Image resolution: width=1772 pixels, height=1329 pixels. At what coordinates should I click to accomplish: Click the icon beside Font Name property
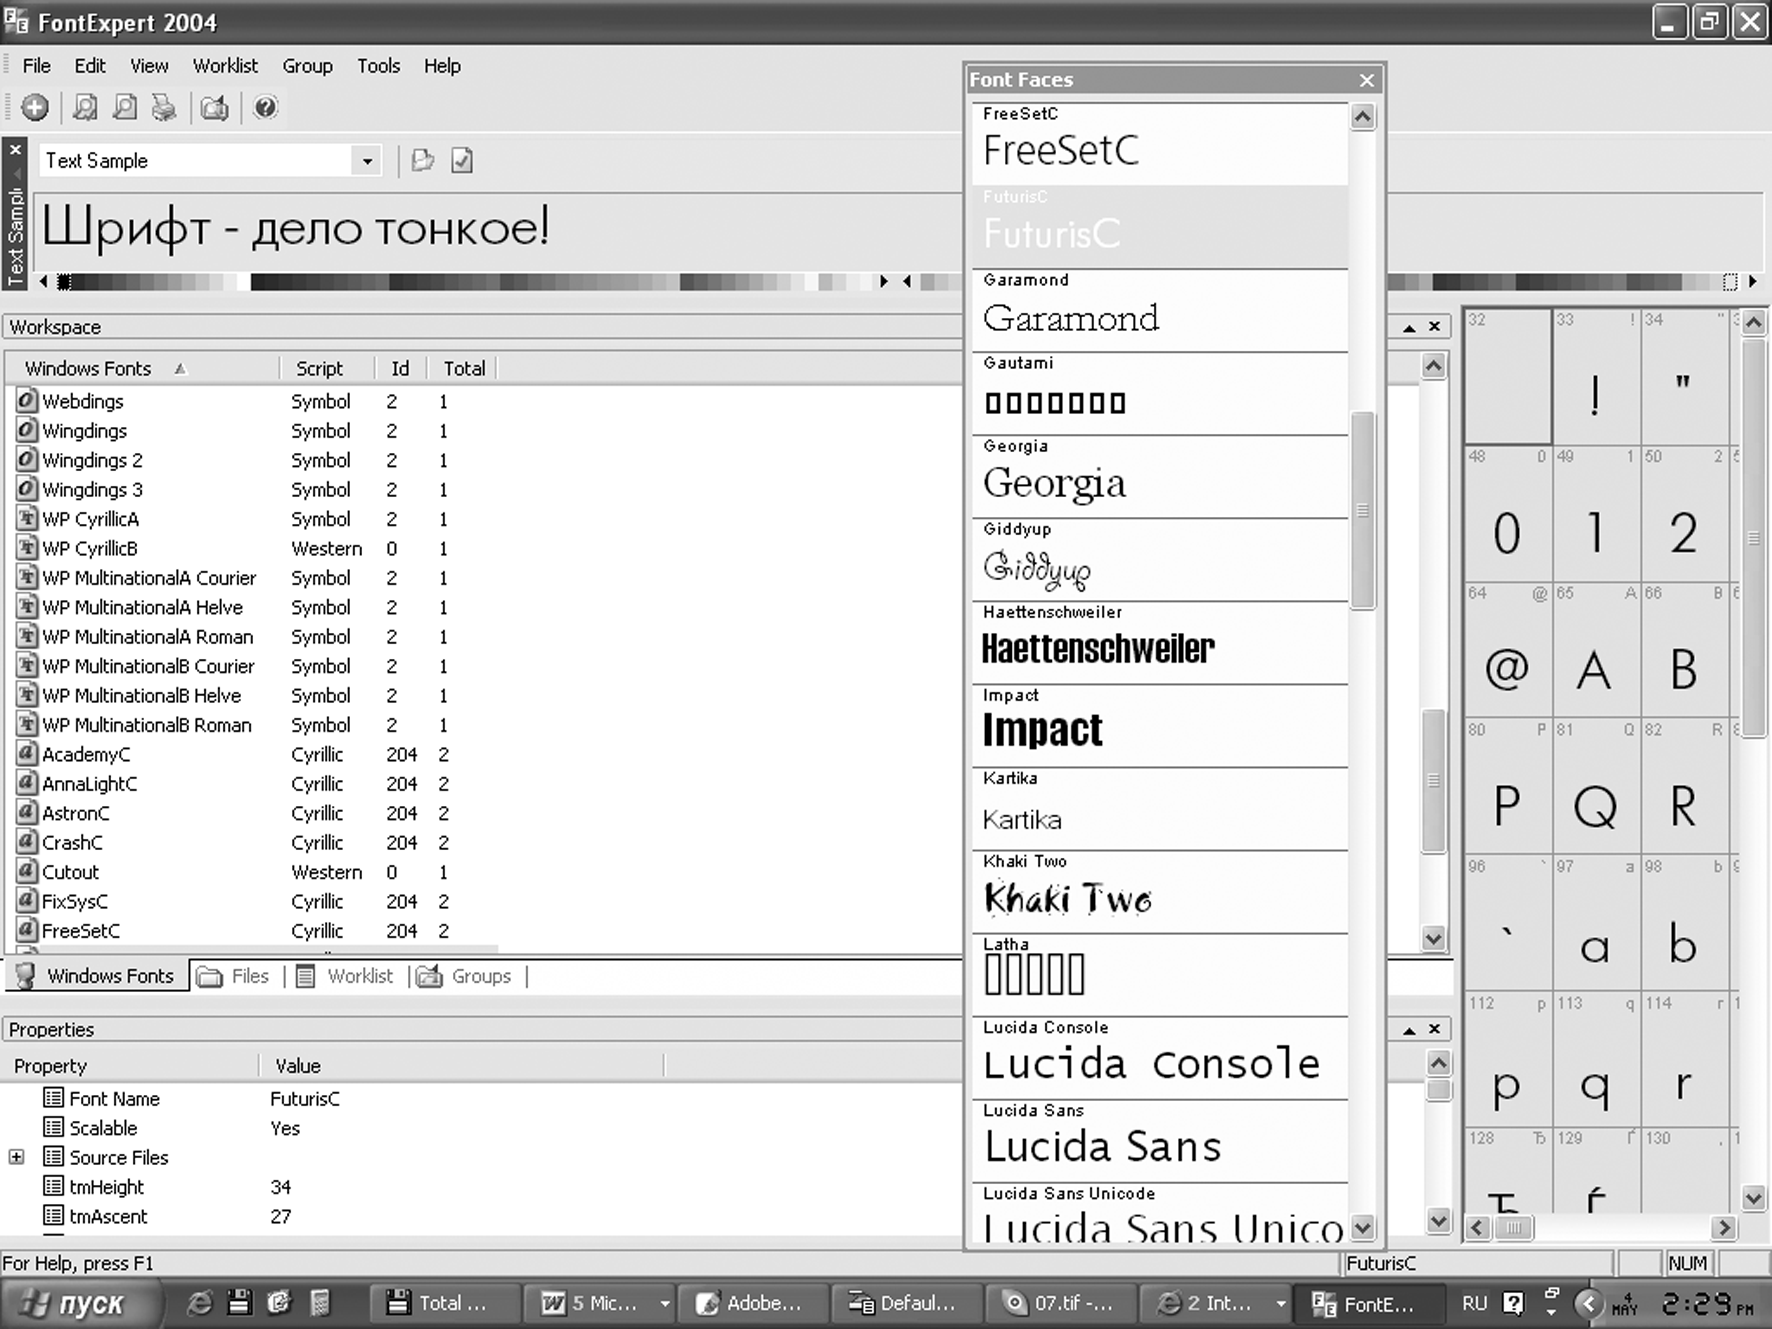tap(53, 1098)
